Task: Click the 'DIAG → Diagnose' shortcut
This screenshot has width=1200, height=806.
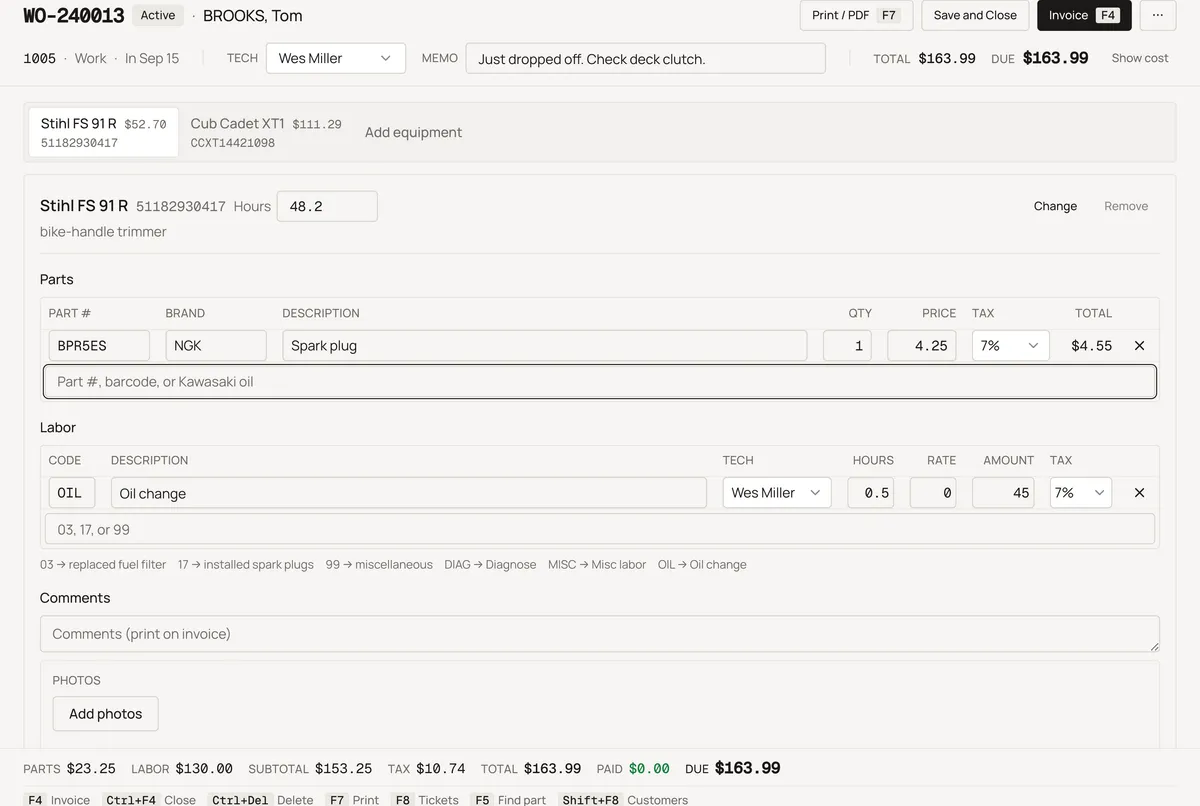Action: click(490, 565)
